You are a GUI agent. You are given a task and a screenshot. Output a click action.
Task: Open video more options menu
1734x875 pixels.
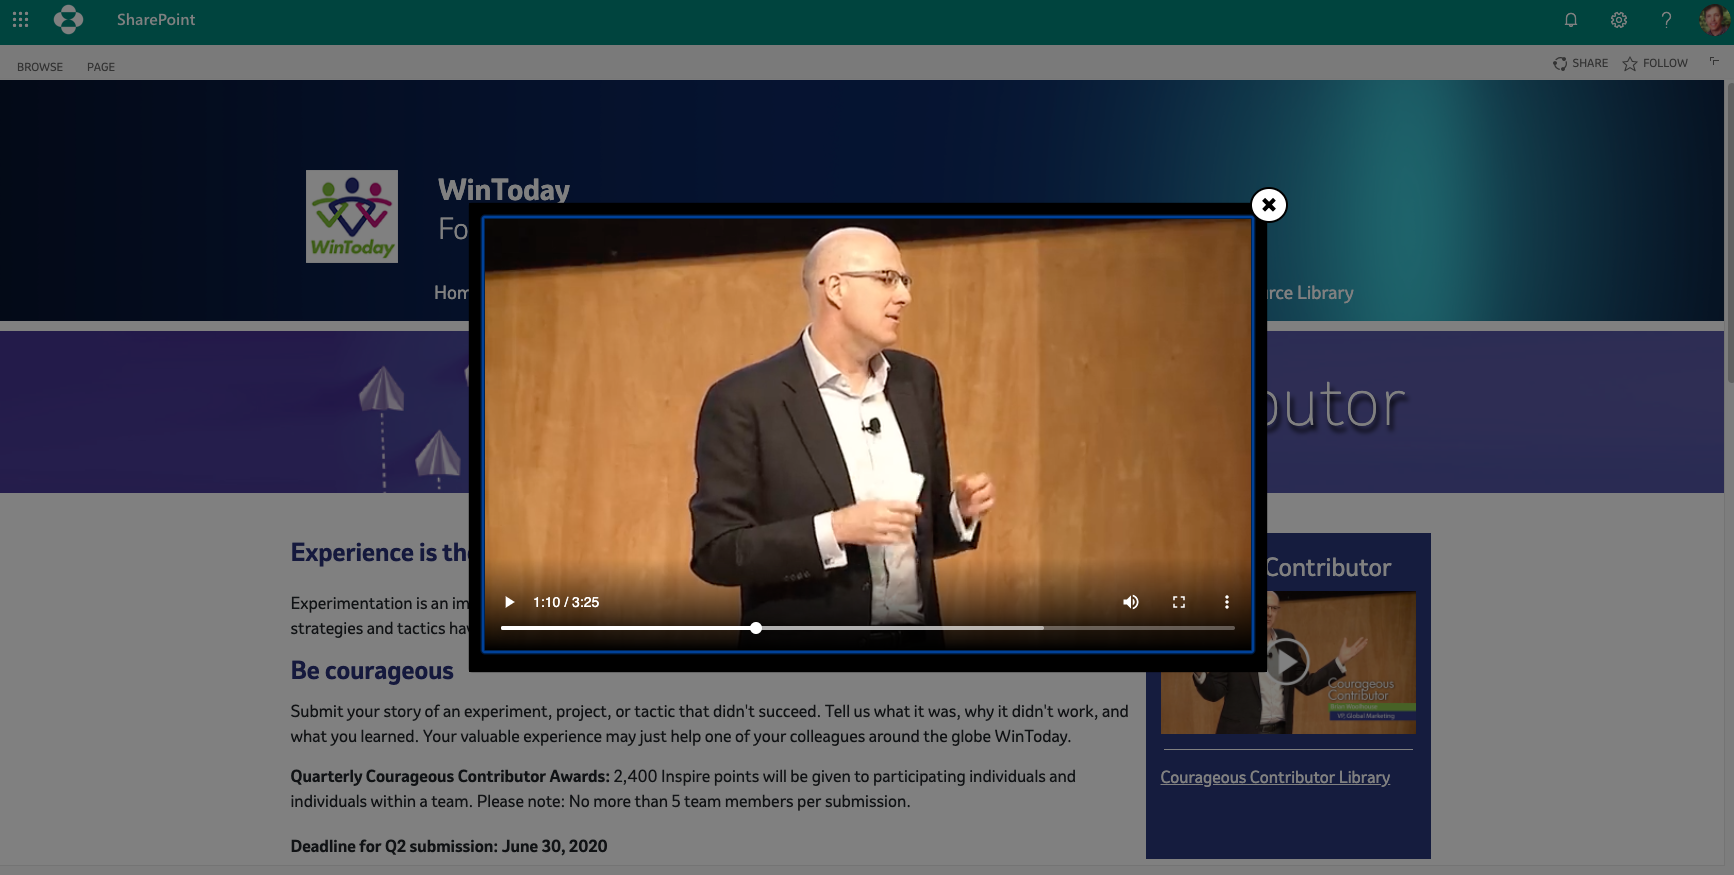pos(1227,602)
